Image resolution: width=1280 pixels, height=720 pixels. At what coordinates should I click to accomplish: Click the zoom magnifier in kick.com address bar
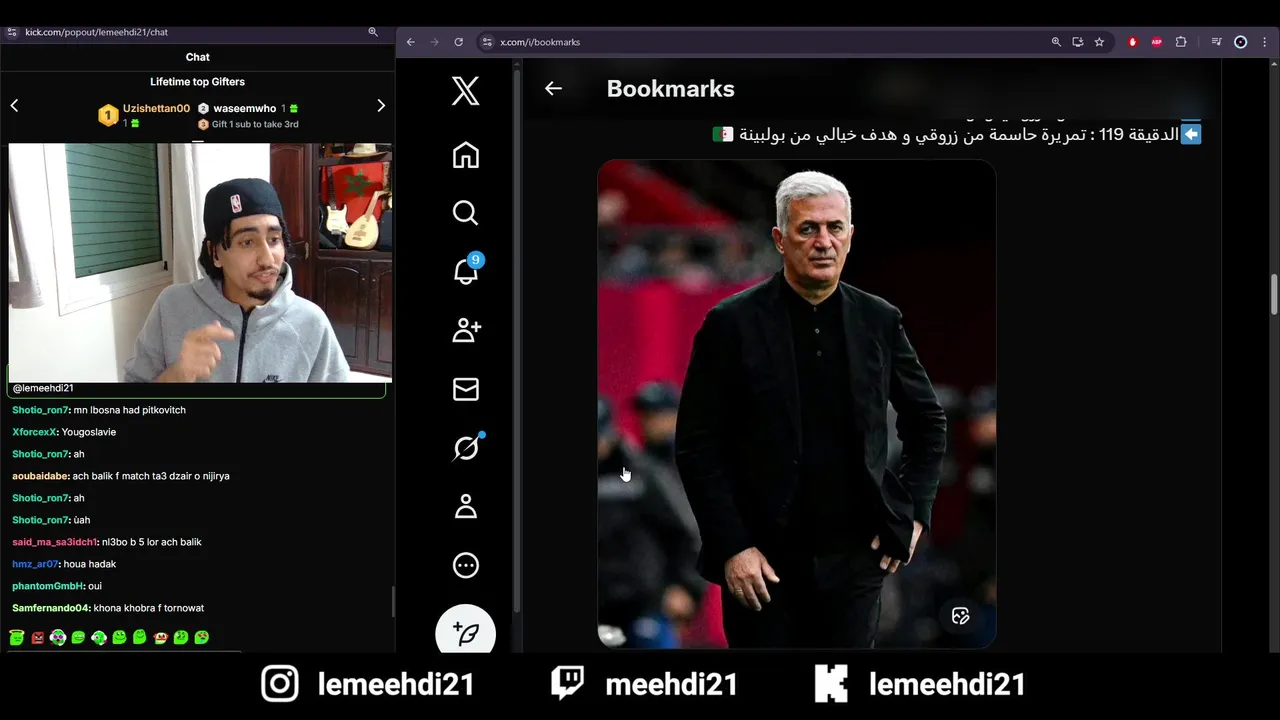pos(373,32)
